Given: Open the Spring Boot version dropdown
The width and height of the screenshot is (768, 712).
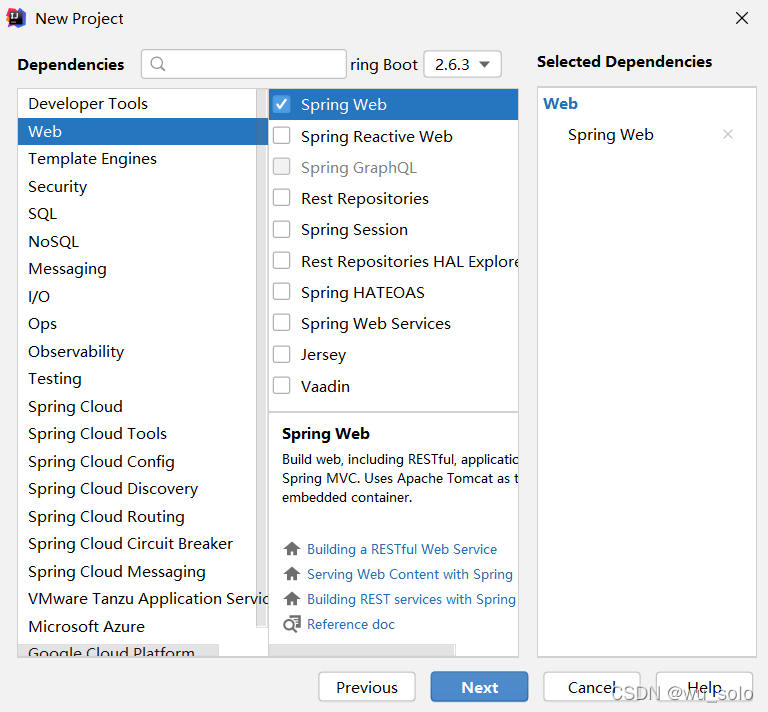Looking at the screenshot, I should pyautogui.click(x=462, y=64).
